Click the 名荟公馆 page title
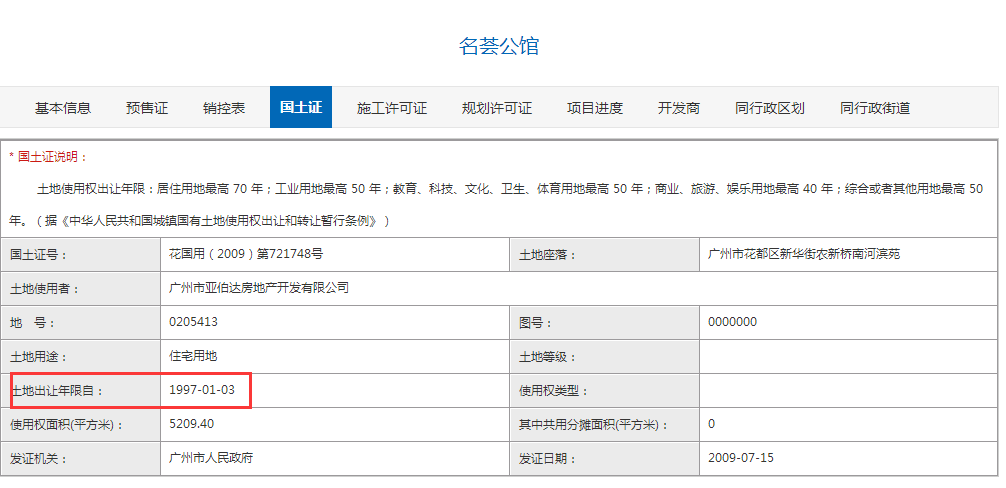 [x=499, y=46]
